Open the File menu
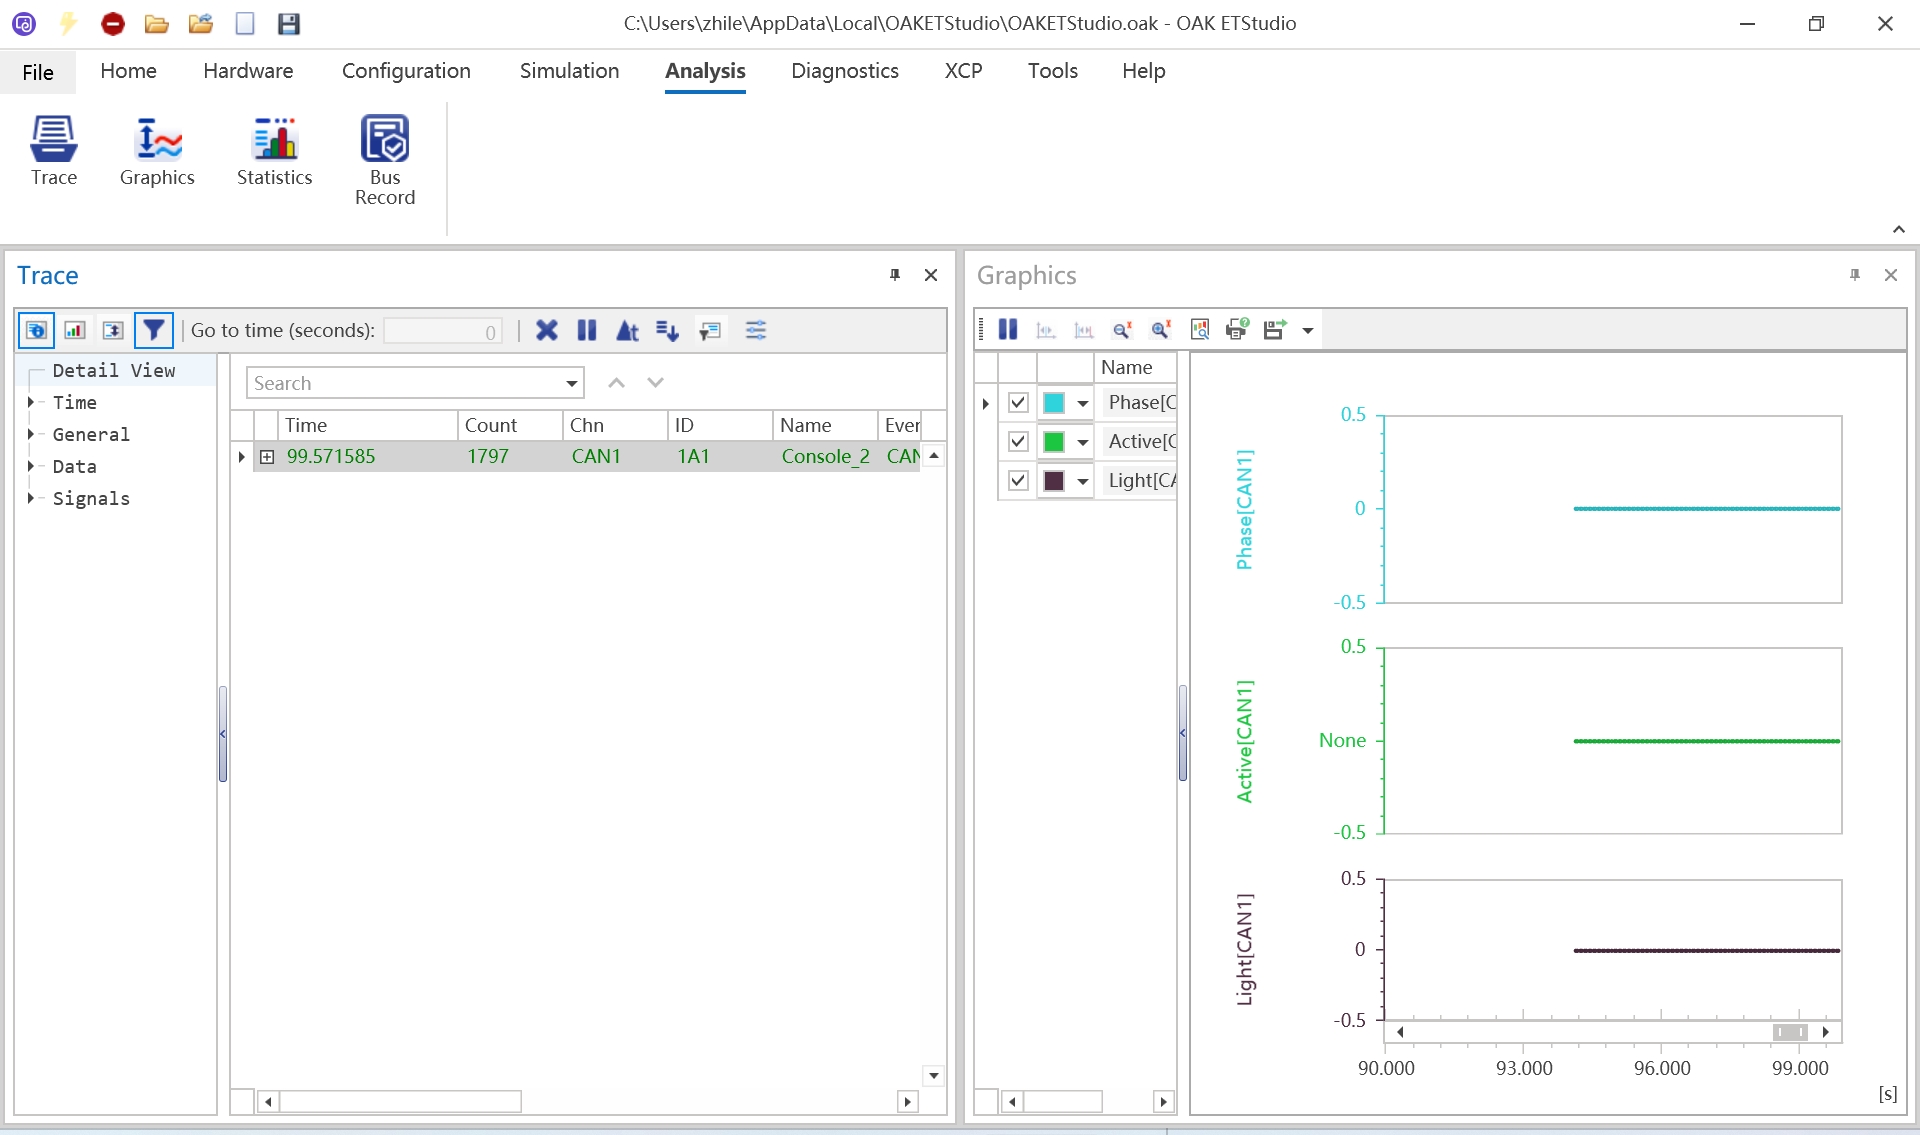Viewport: 1920px width, 1135px height. click(x=38, y=72)
